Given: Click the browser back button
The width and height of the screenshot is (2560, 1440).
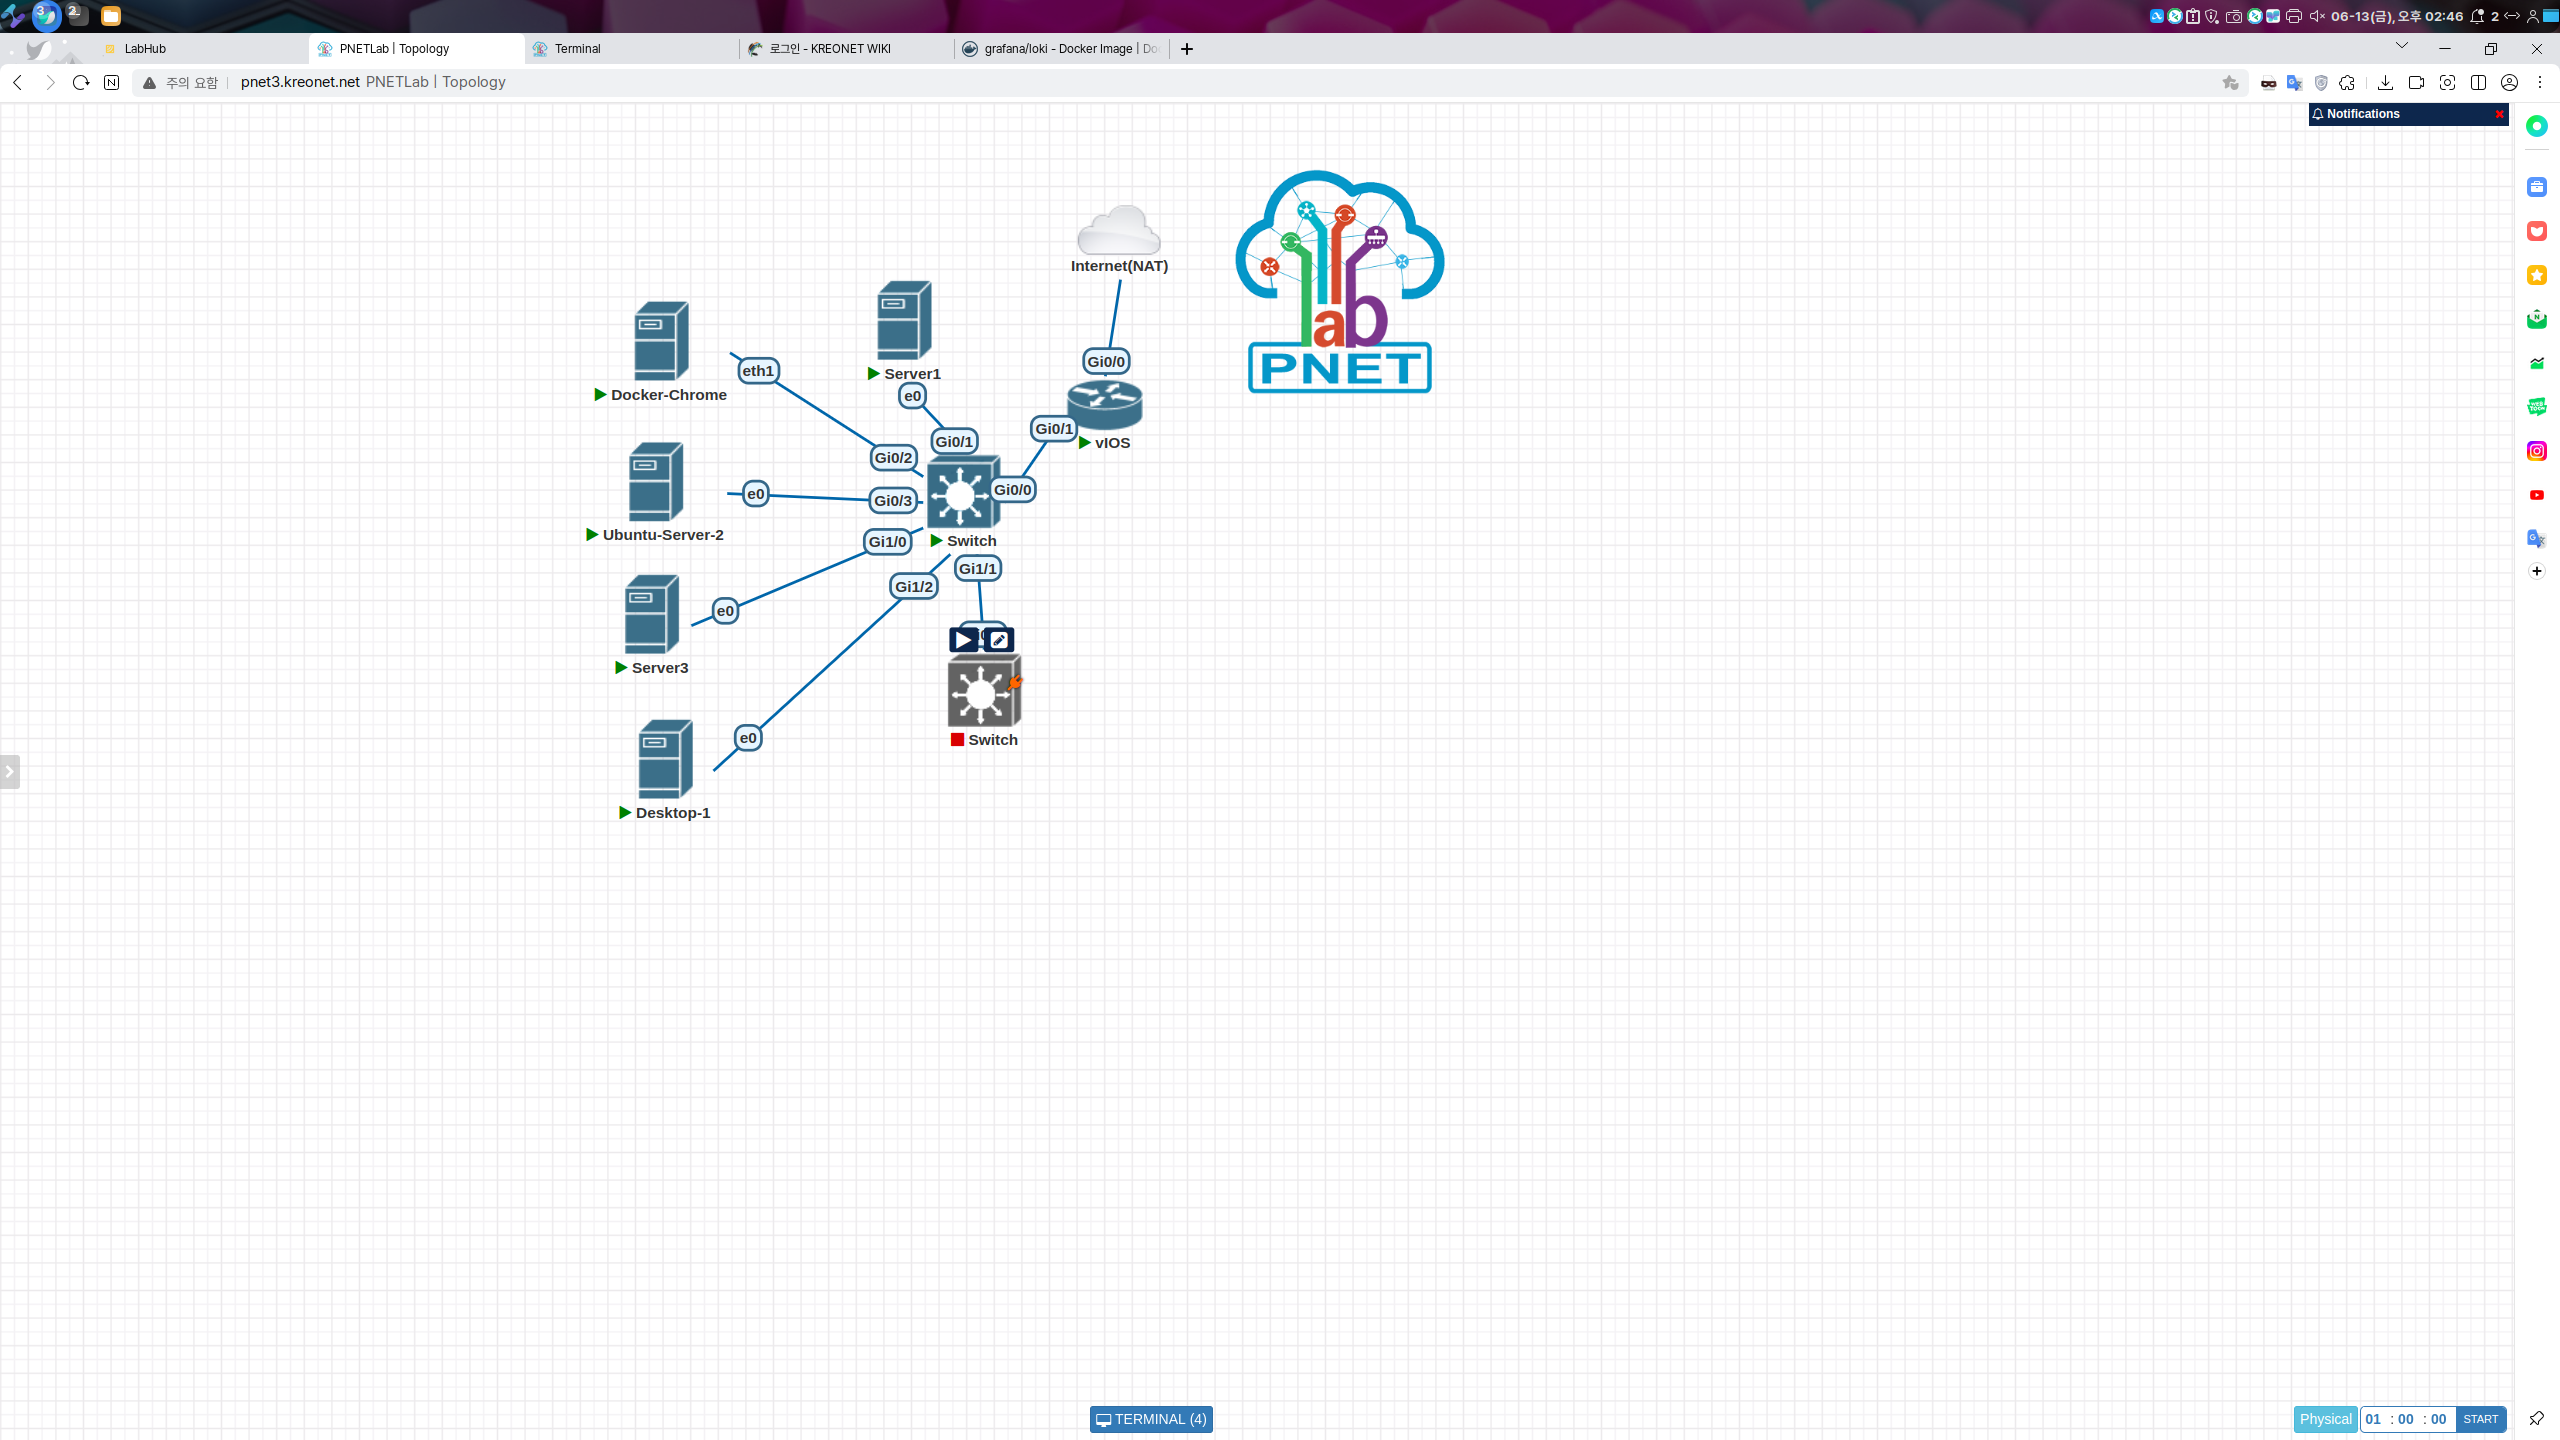Looking at the screenshot, I should tap(18, 82).
